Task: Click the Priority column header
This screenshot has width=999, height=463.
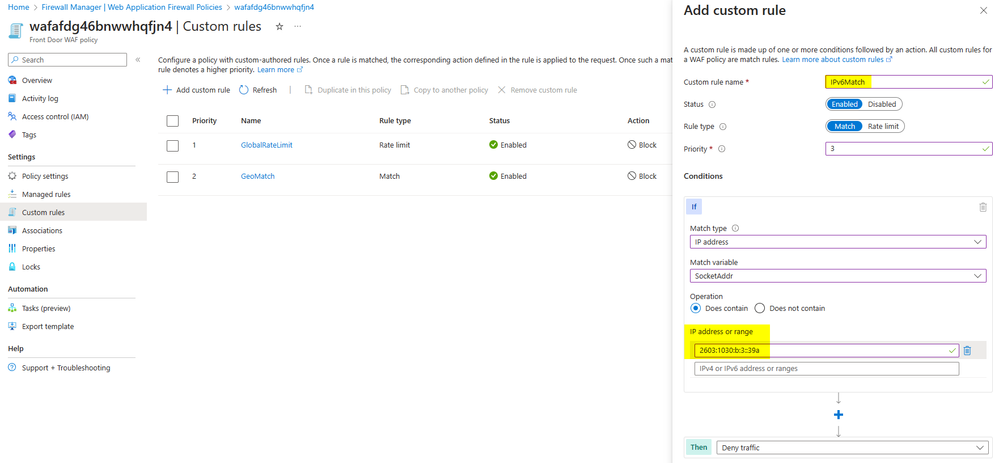Action: point(205,120)
